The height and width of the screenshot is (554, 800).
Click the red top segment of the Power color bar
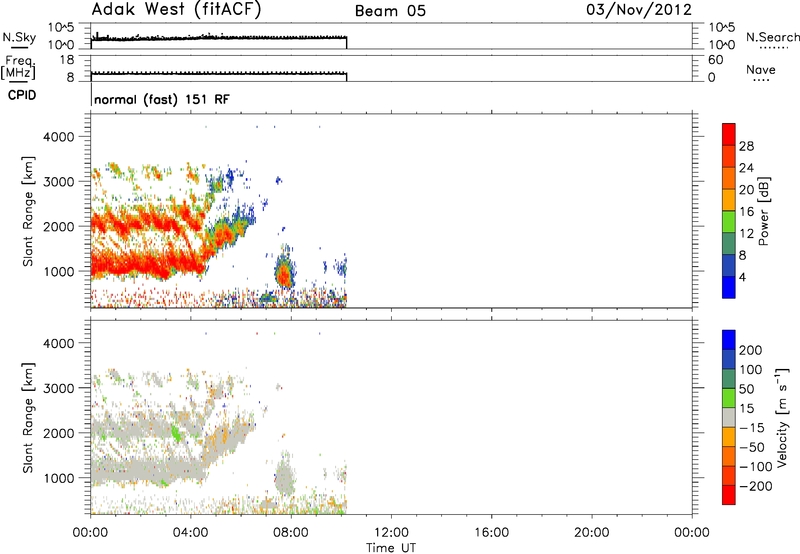(729, 135)
